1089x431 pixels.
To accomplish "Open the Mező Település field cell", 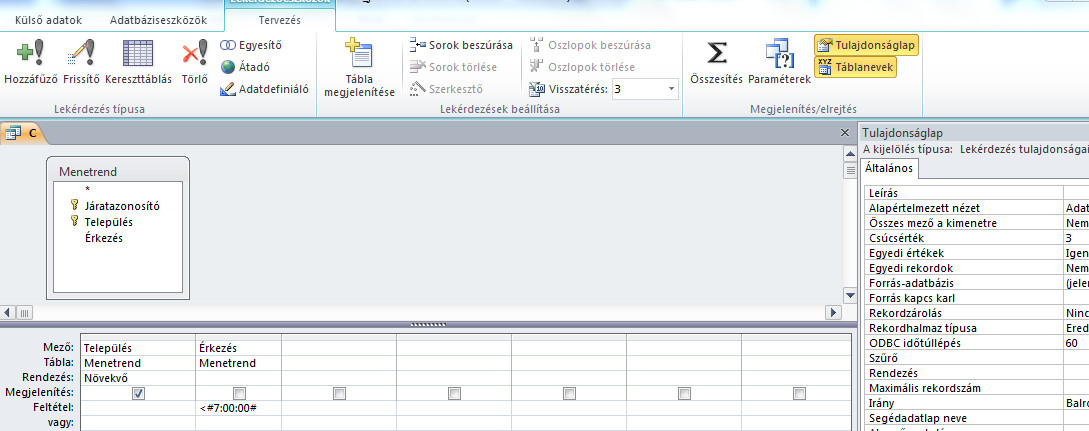I will coord(138,348).
